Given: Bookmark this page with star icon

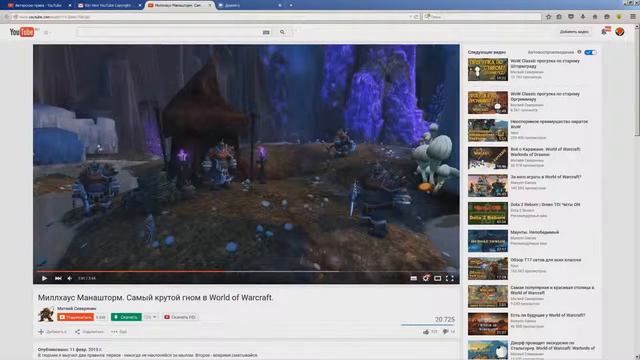Looking at the screenshot, I should [x=549, y=17].
